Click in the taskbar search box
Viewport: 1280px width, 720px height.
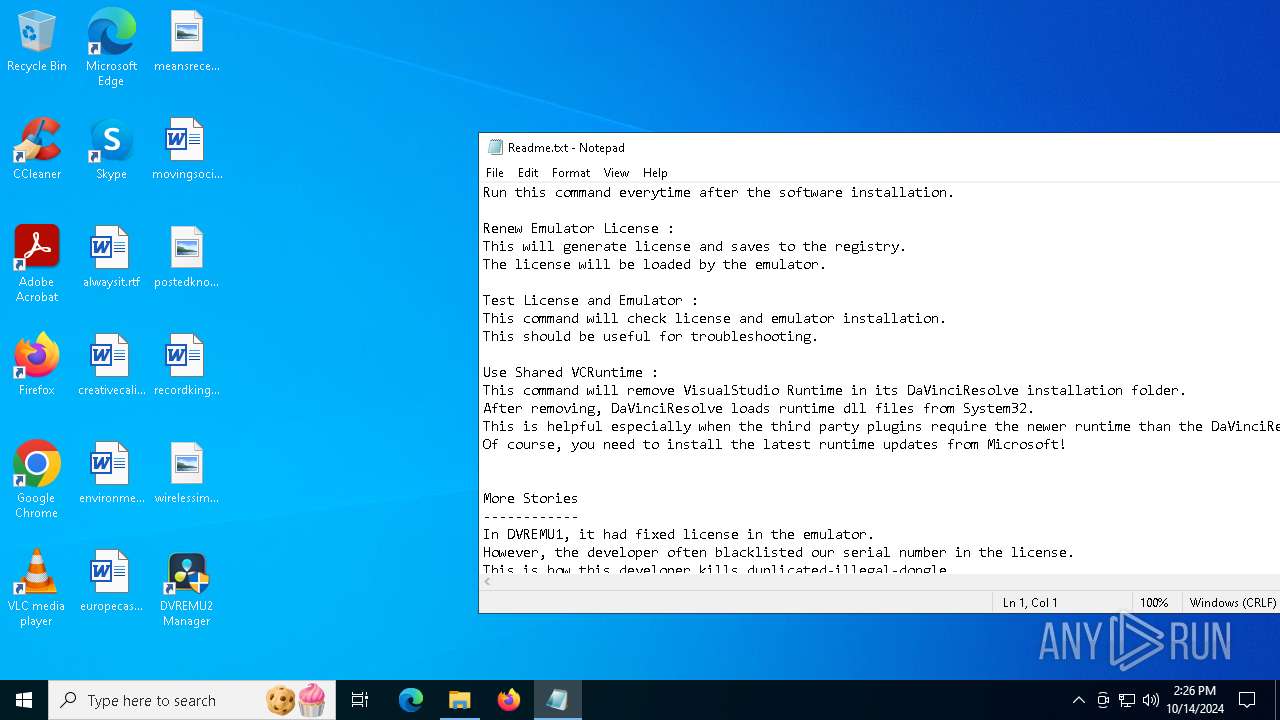[190, 700]
